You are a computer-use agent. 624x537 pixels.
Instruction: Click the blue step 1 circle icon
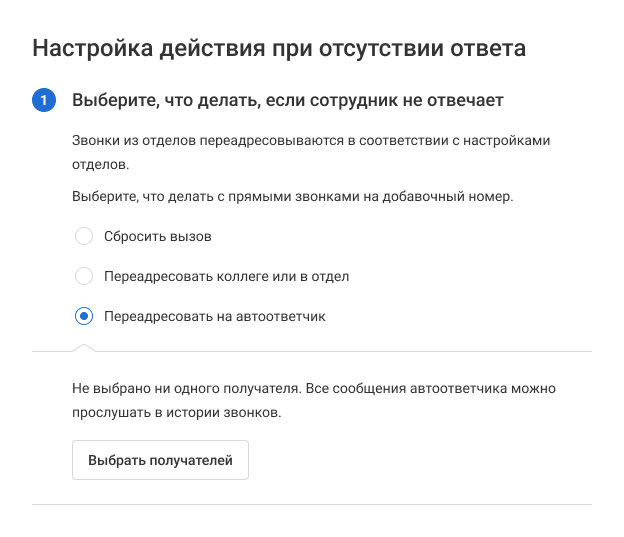click(x=44, y=100)
